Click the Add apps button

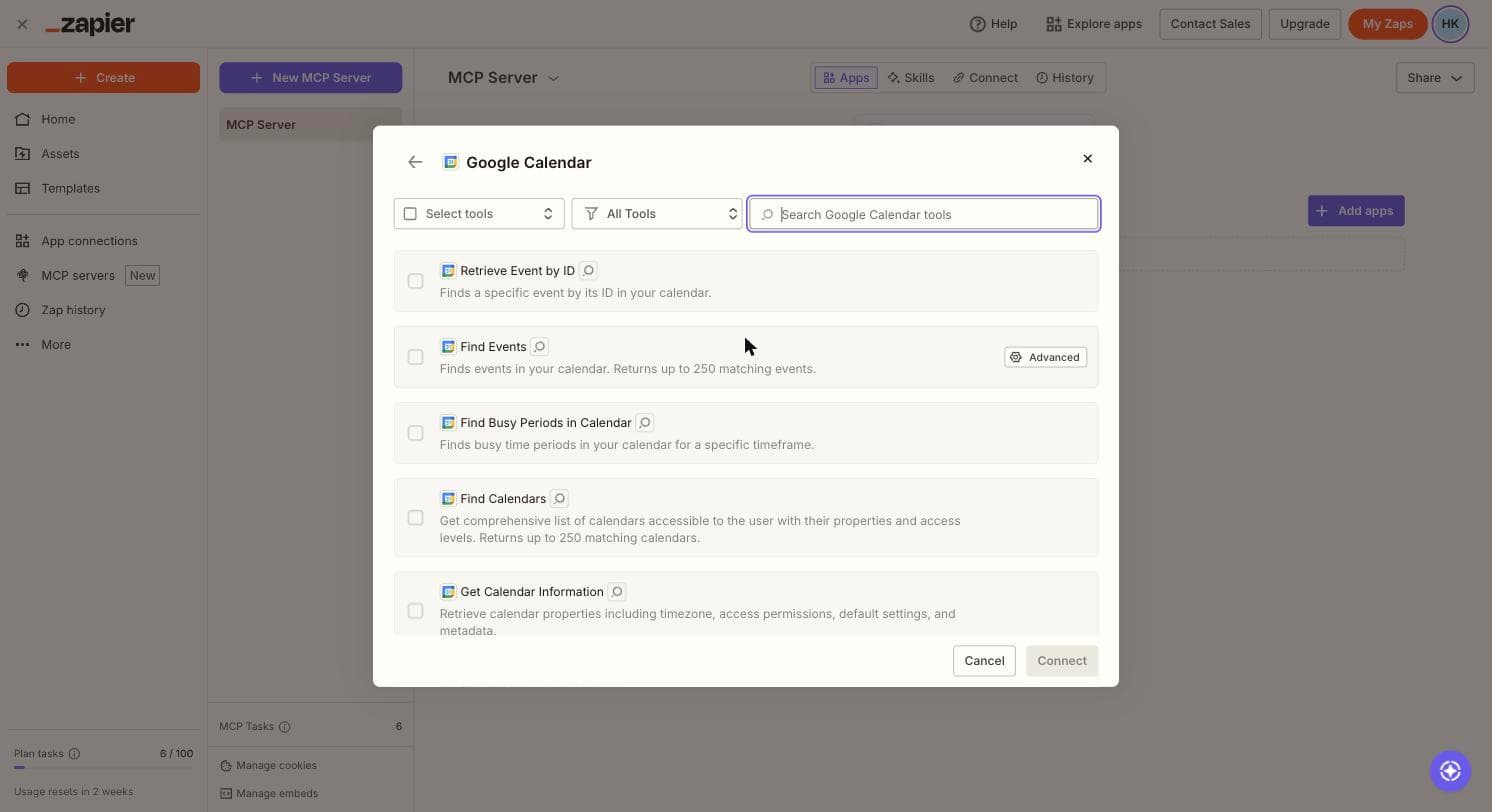pos(1356,211)
